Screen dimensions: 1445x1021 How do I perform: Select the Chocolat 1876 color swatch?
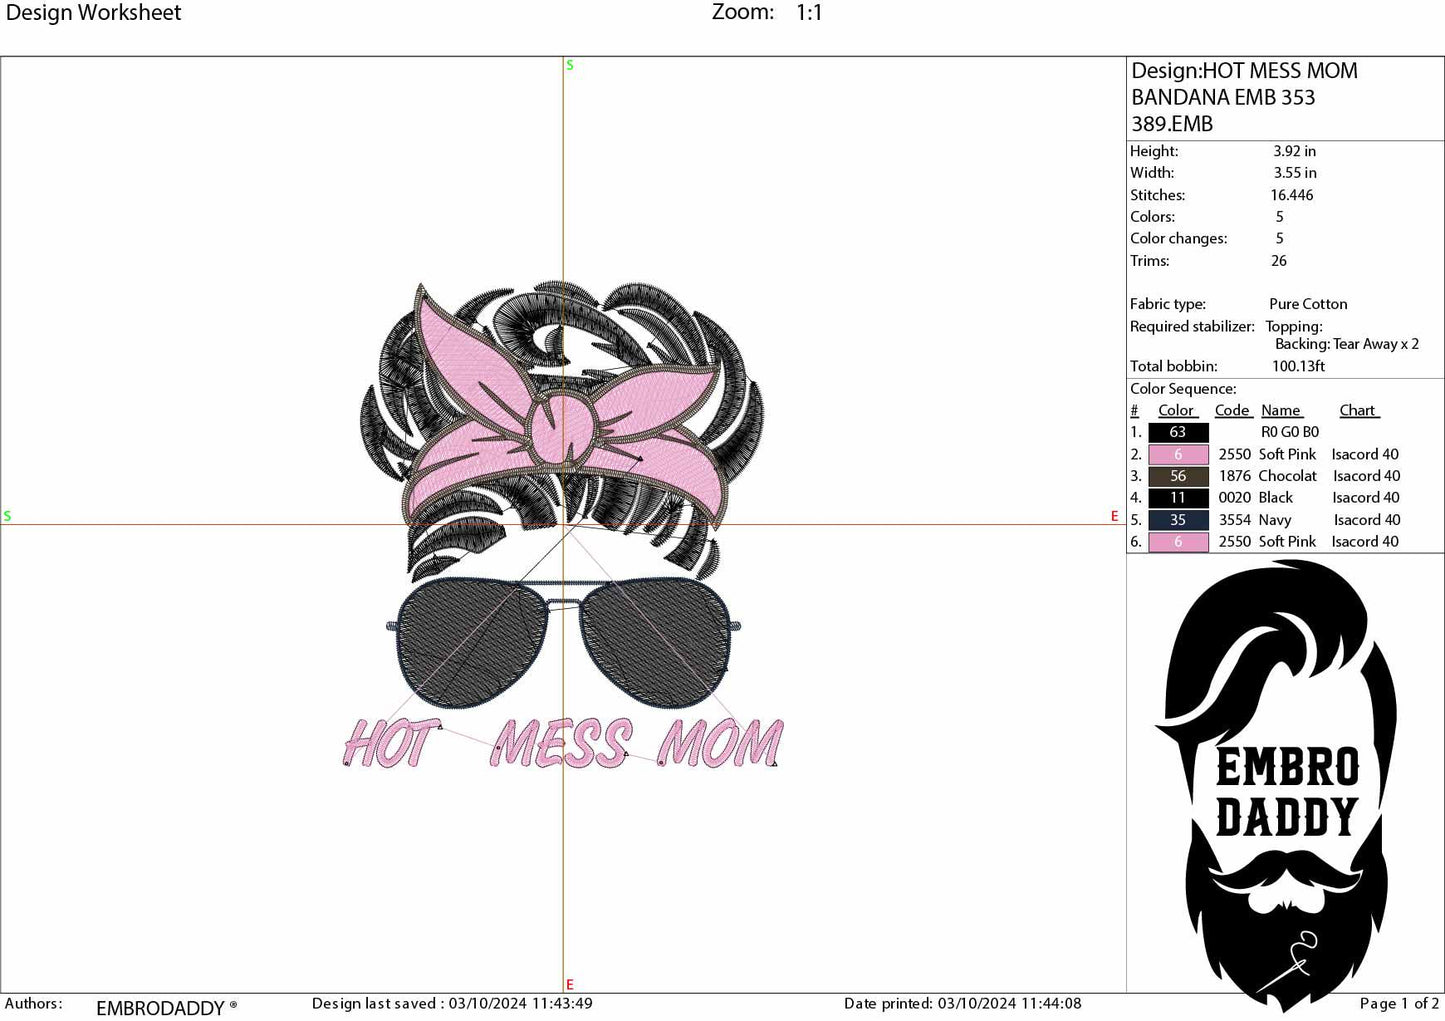coord(1178,476)
